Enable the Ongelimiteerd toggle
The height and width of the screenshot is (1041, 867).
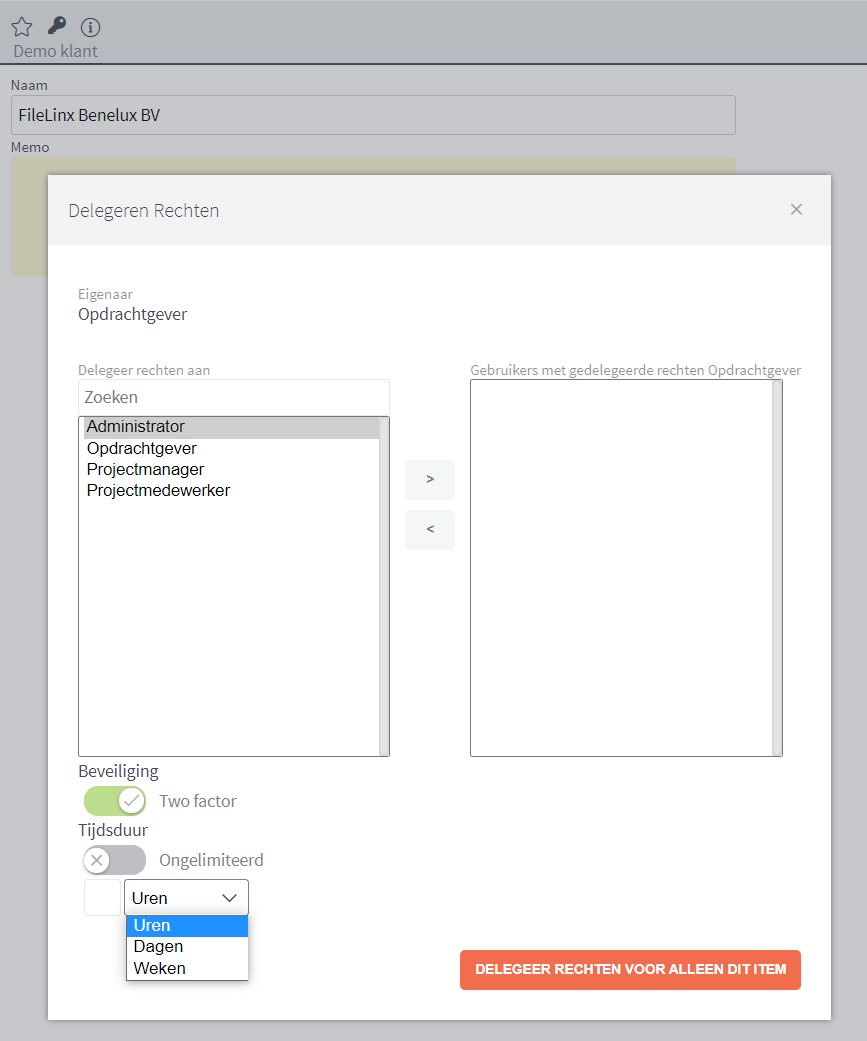115,860
